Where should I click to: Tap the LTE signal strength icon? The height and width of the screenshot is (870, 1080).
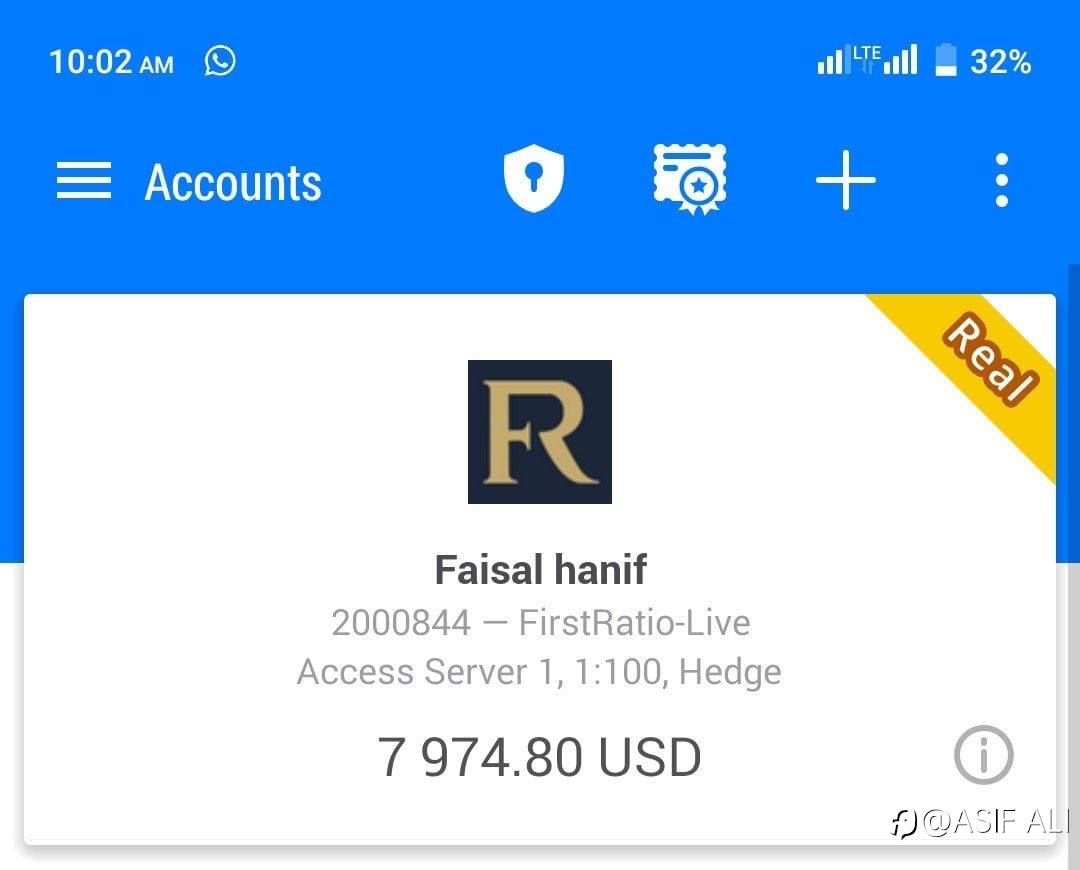pyautogui.click(x=884, y=60)
